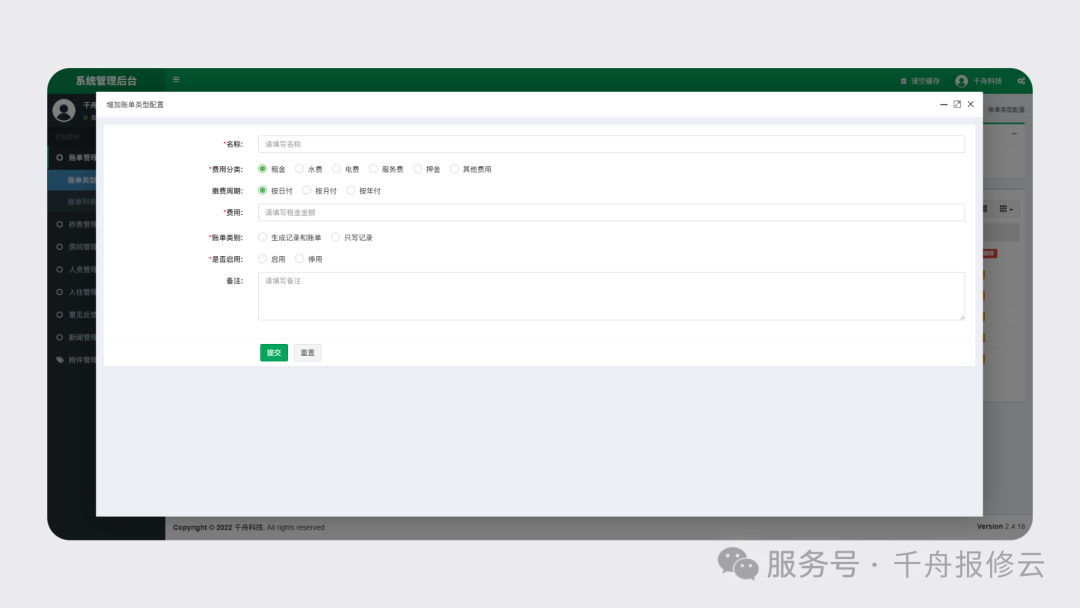The image size is (1080, 608).
Task: Open the 入住管理 sidebar item
Action: click(x=61, y=291)
